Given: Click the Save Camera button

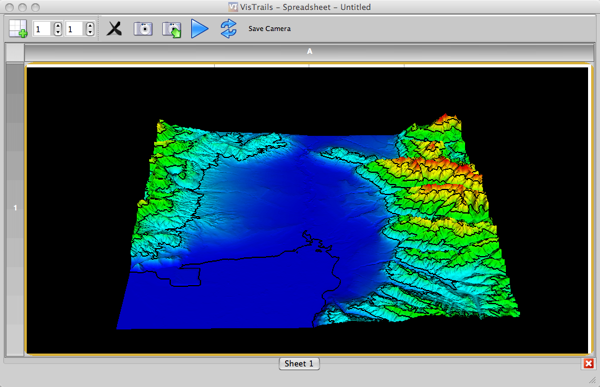Looking at the screenshot, I should pyautogui.click(x=269, y=29).
